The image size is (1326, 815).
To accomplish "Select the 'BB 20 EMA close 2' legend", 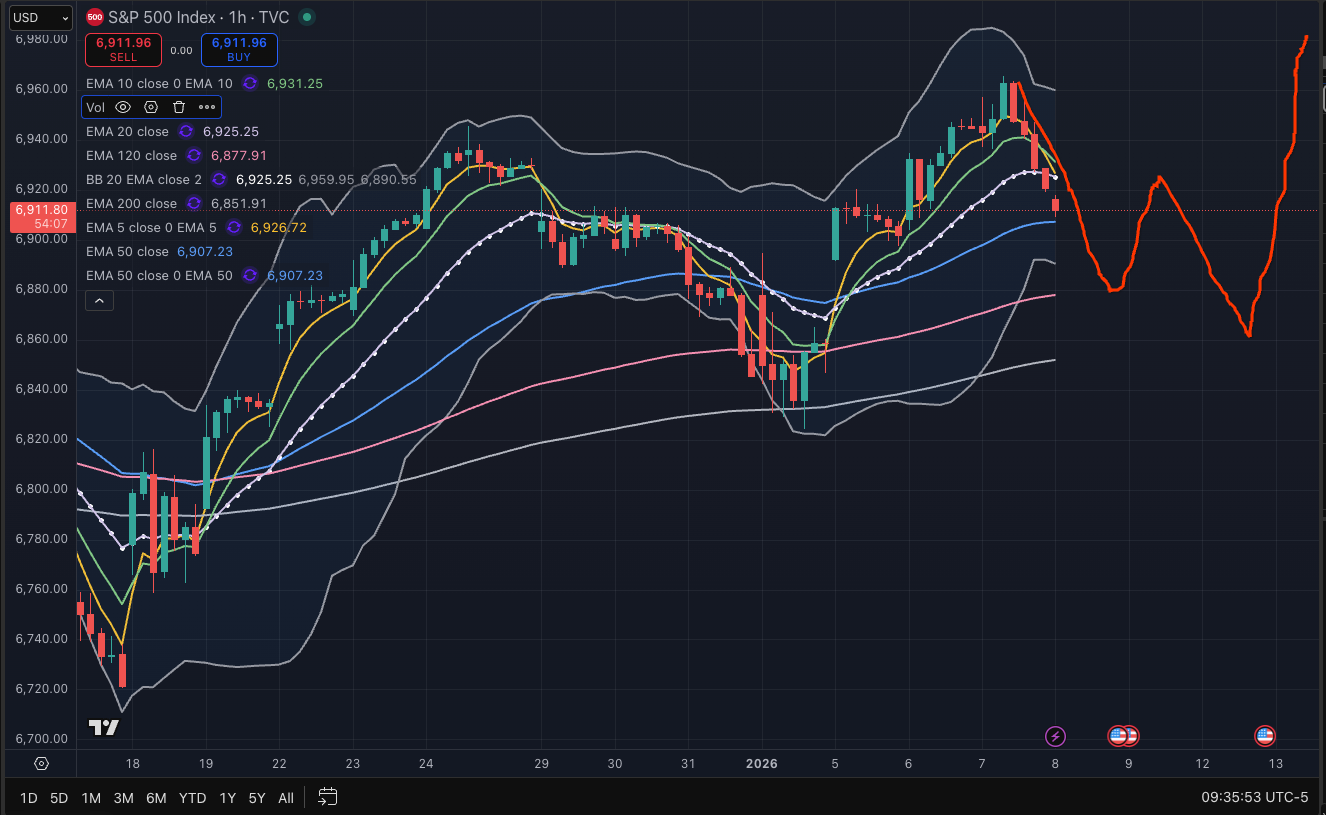I will 144,179.
